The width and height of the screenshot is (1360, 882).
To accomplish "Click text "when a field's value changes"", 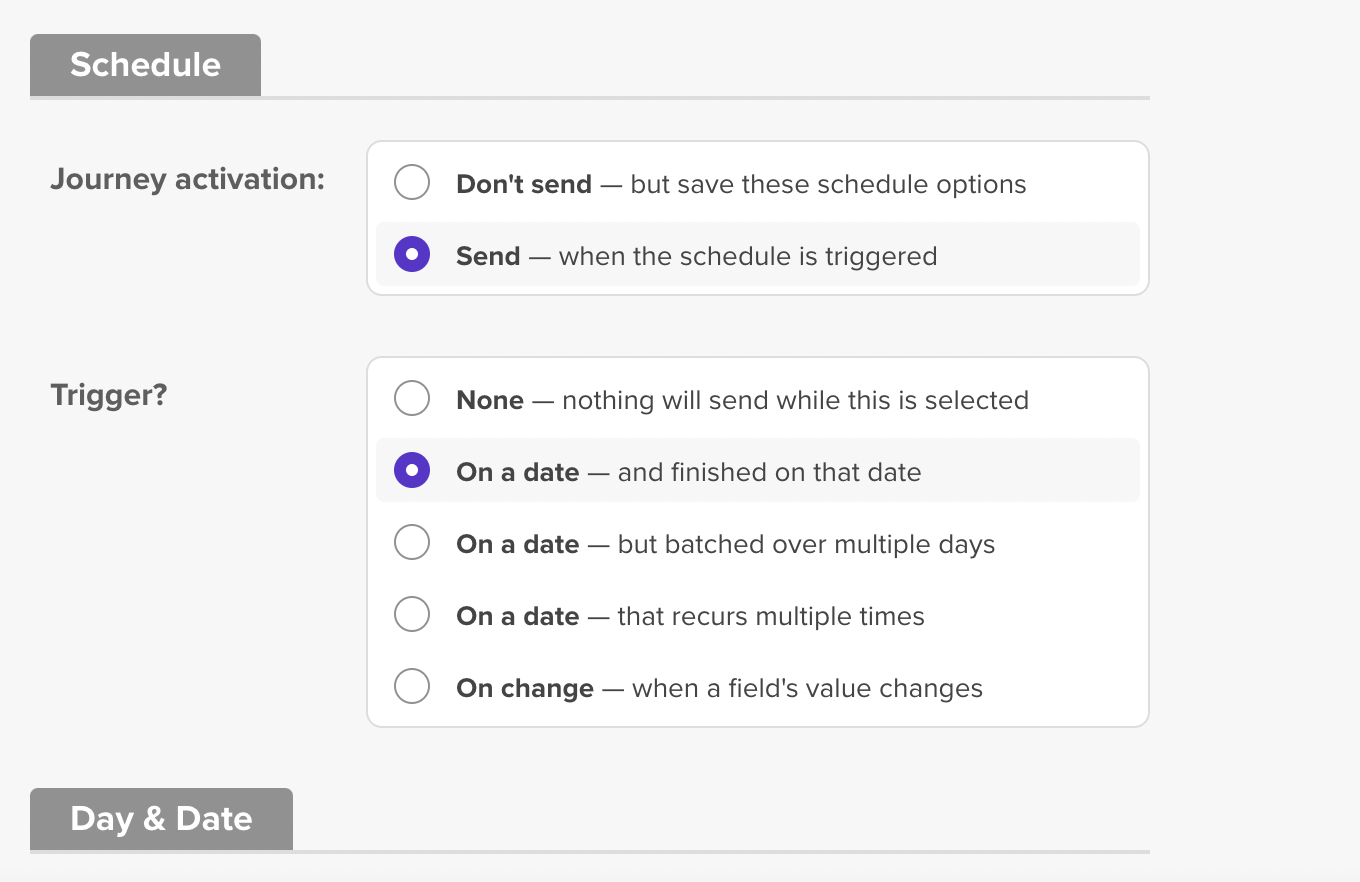I will click(807, 689).
